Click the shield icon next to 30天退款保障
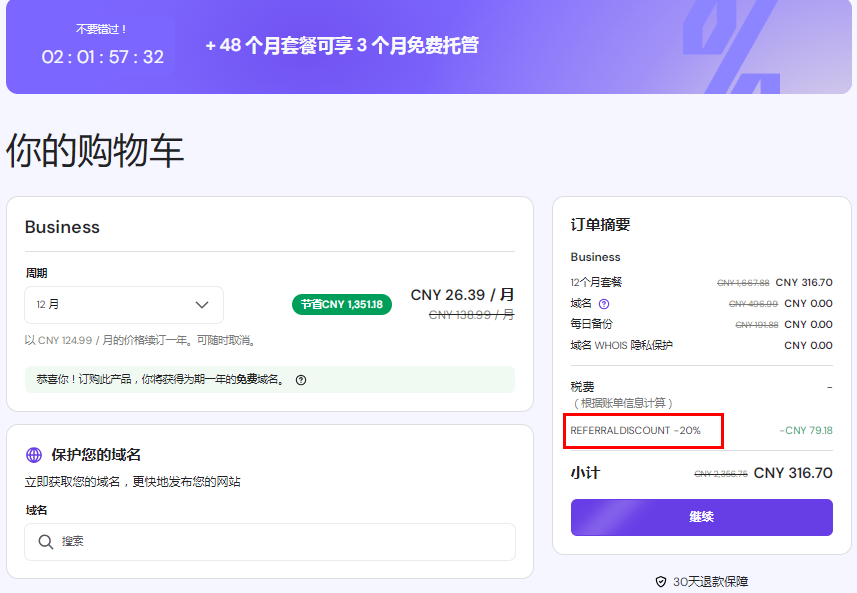The width and height of the screenshot is (857, 593). pyautogui.click(x=659, y=580)
